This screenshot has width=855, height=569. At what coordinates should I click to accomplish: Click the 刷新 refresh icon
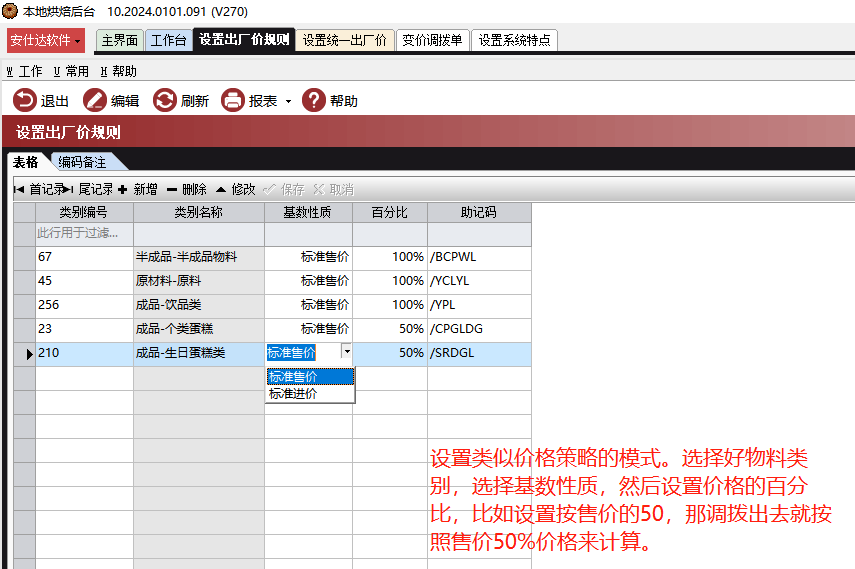coord(165,101)
